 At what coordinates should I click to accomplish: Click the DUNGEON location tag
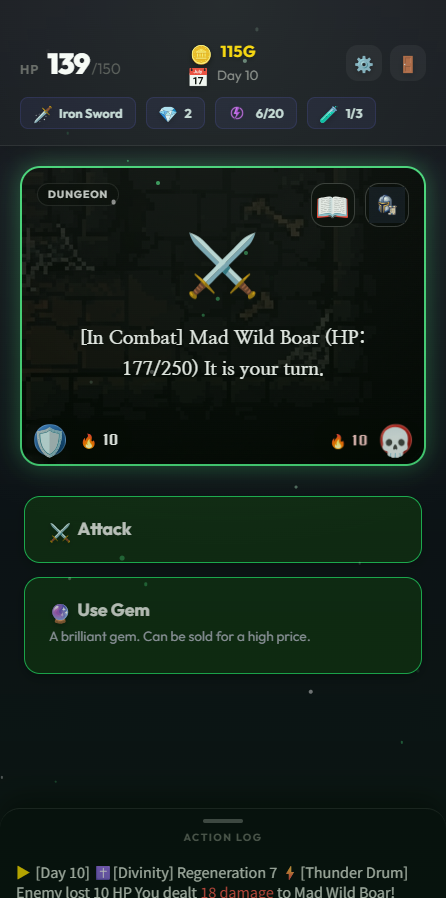(78, 194)
